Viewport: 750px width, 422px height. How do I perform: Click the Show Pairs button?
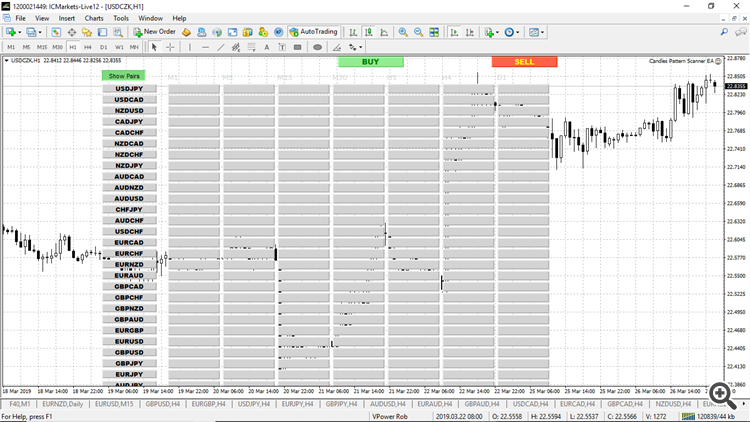point(124,76)
